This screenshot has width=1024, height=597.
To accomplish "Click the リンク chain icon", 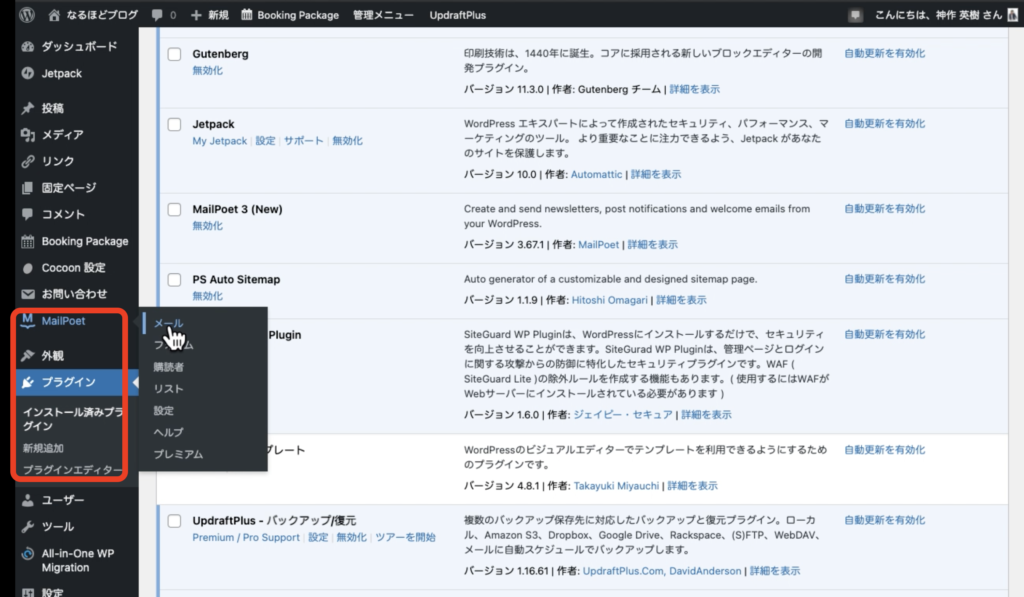I will click(27, 161).
